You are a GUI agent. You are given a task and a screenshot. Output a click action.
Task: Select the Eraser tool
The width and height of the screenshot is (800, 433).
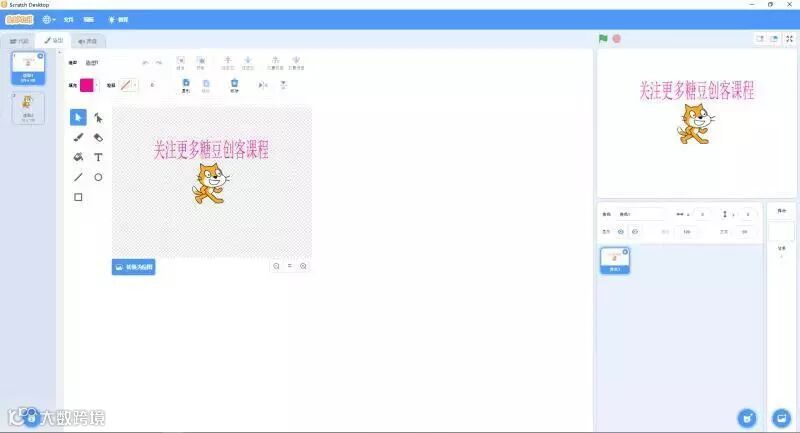pyautogui.click(x=98, y=137)
